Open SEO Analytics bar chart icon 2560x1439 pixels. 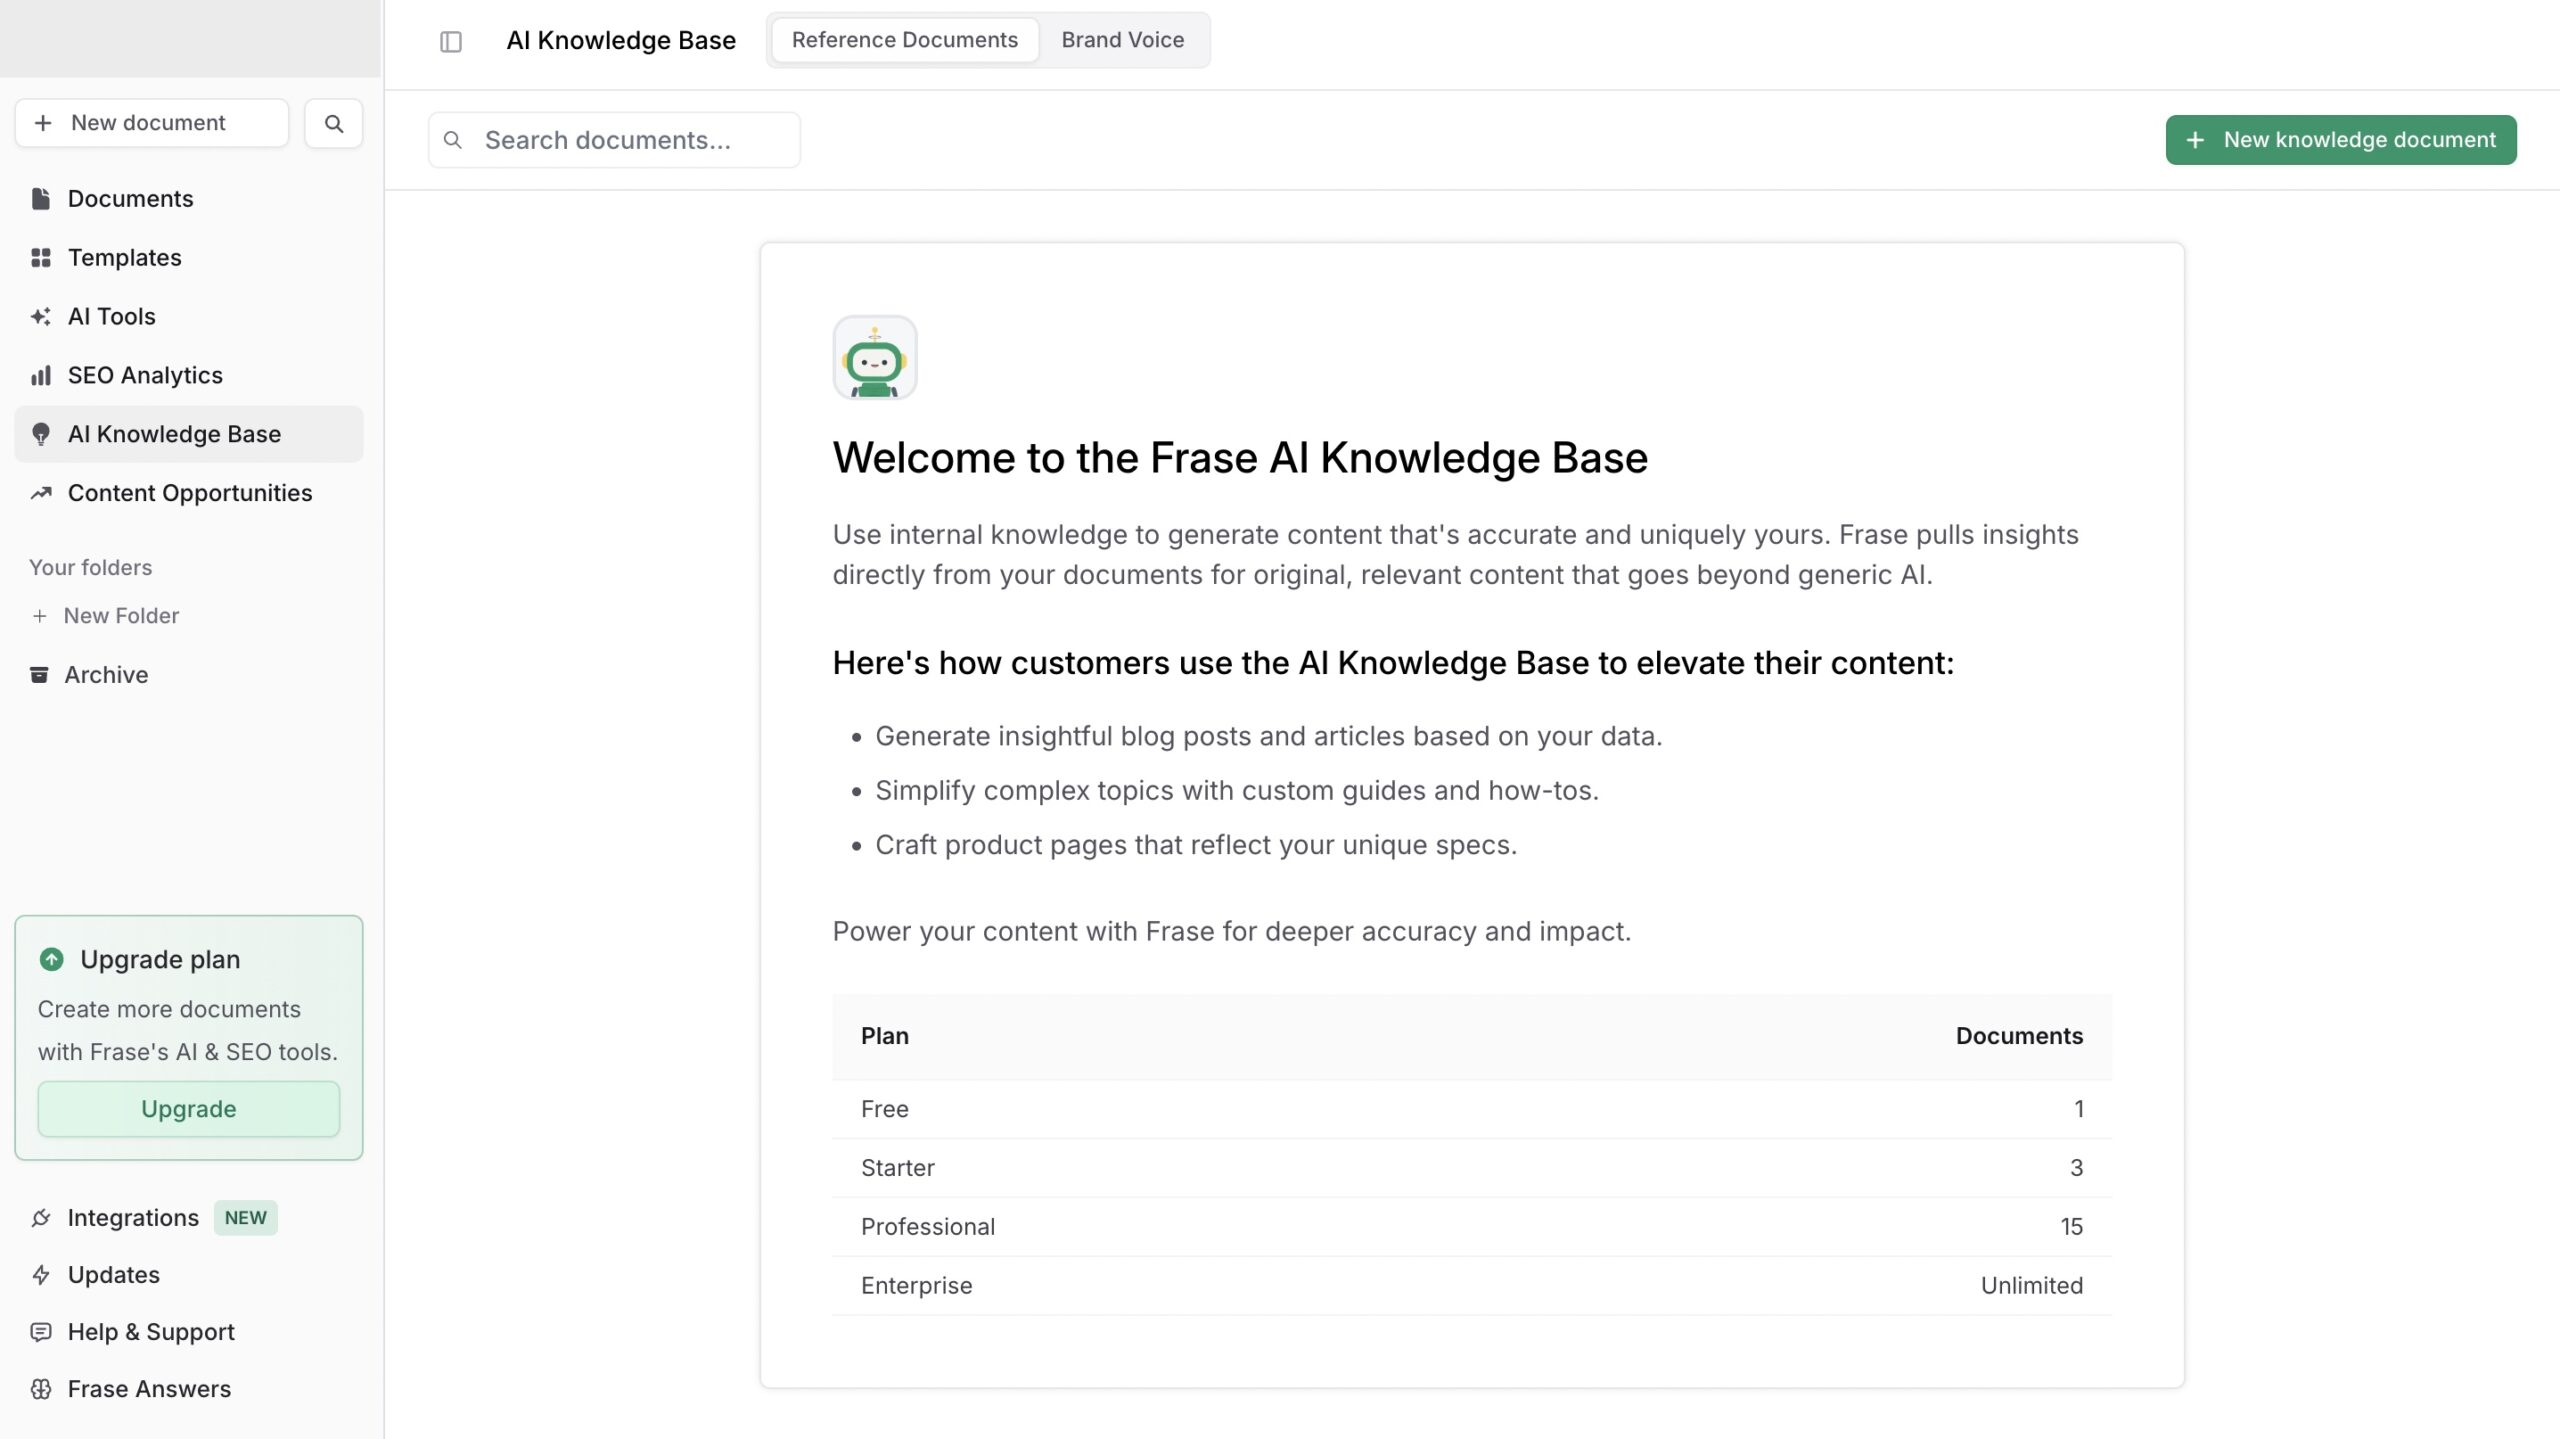pos(41,376)
